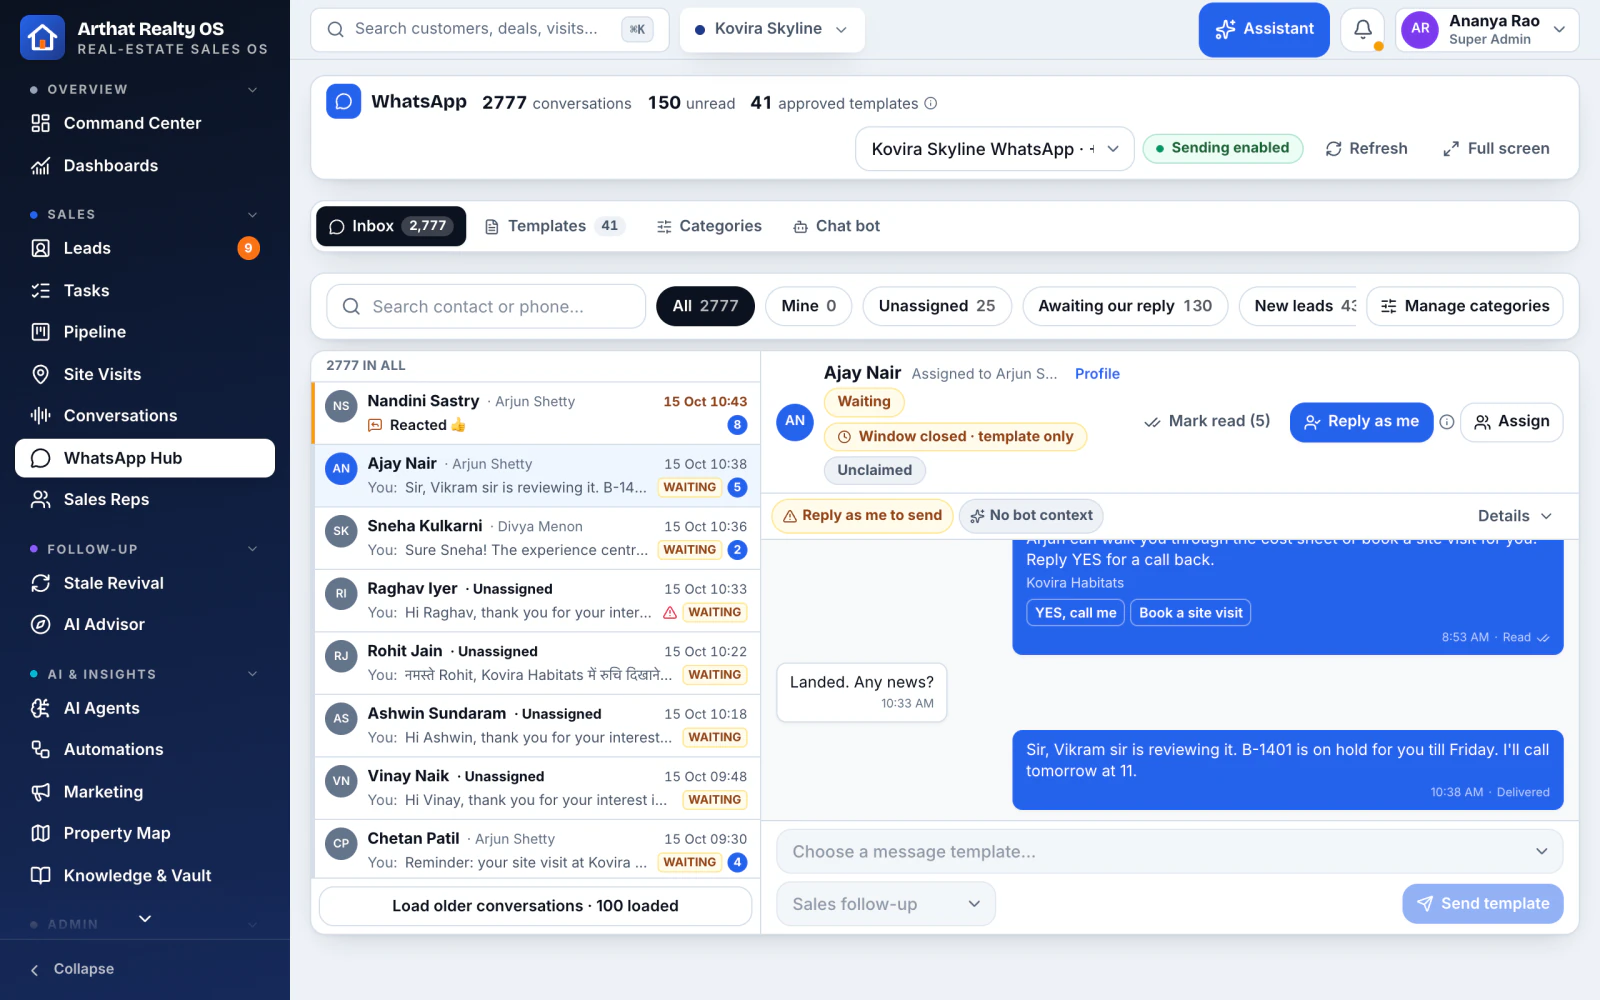This screenshot has height=1000, width=1600.
Task: Select the Inbox tab
Action: point(391,226)
